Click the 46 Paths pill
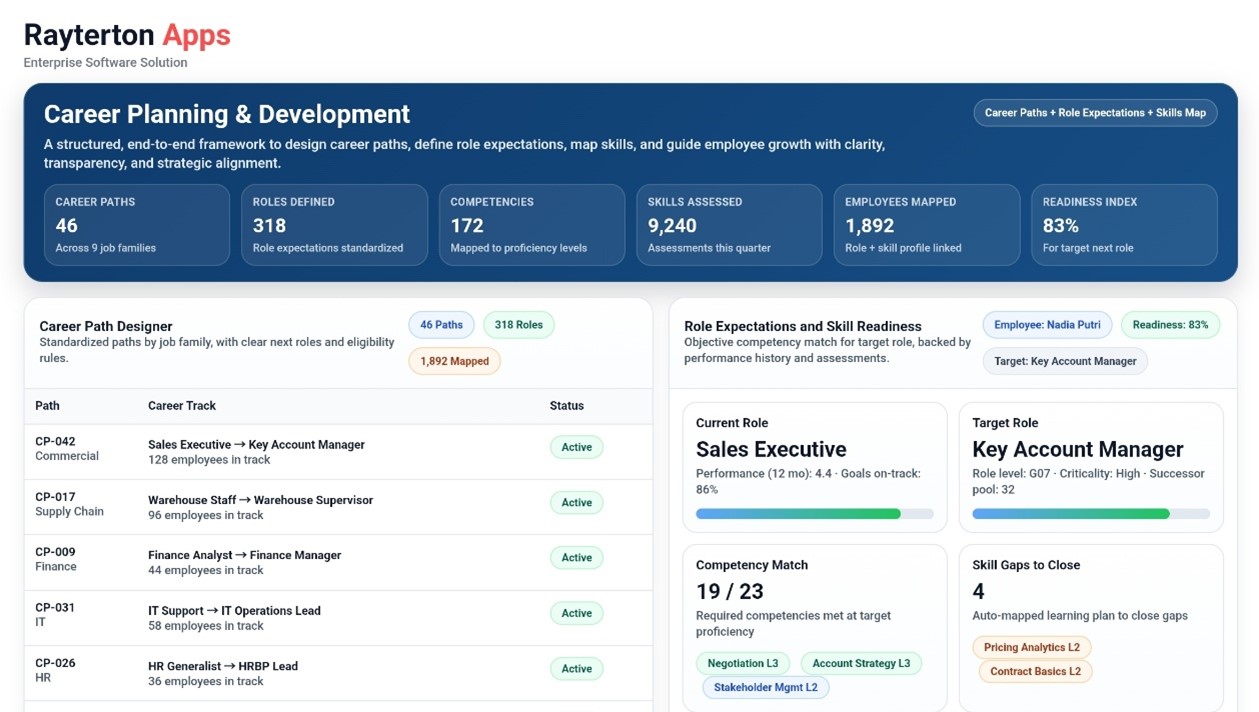This screenshot has width=1259, height=712. (x=441, y=325)
